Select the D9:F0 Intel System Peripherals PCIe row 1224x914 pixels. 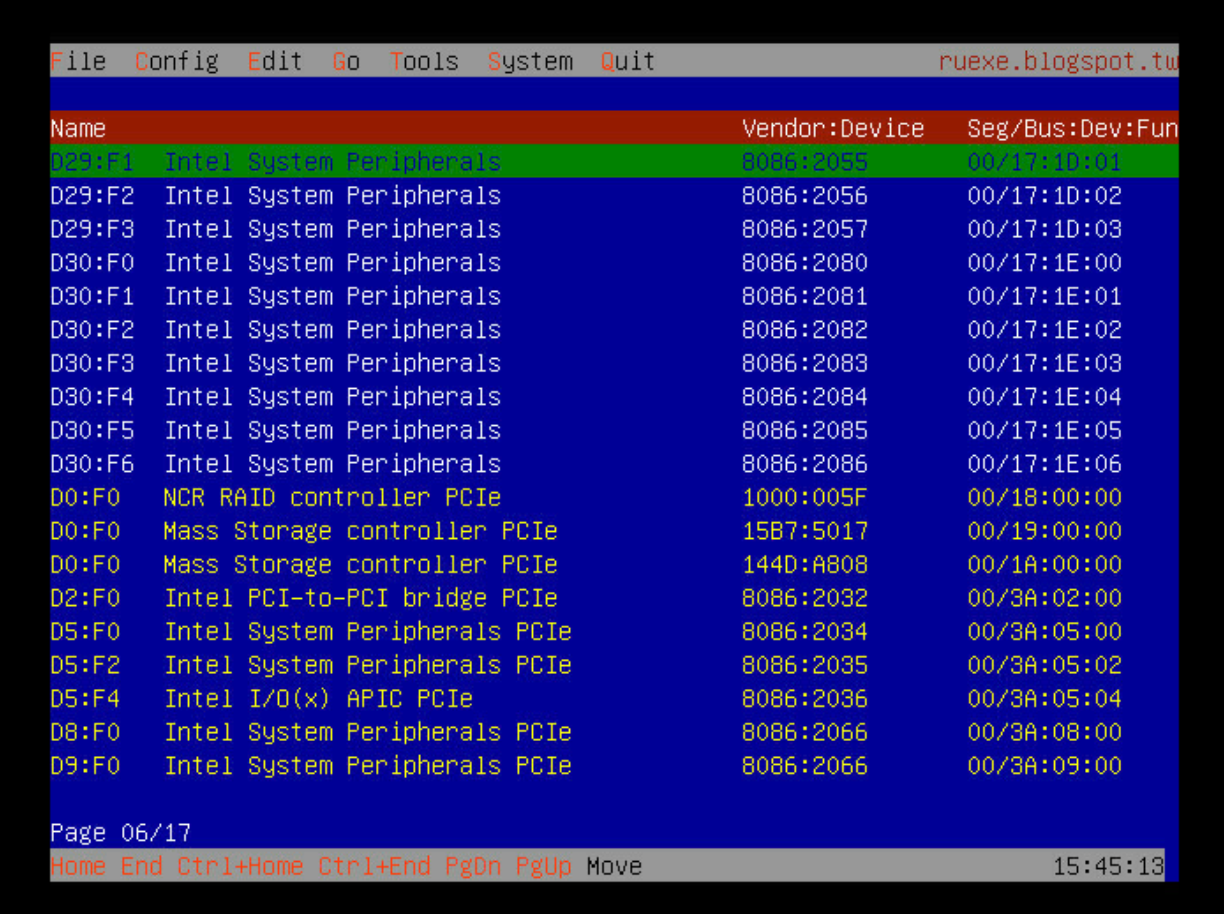[614, 765]
